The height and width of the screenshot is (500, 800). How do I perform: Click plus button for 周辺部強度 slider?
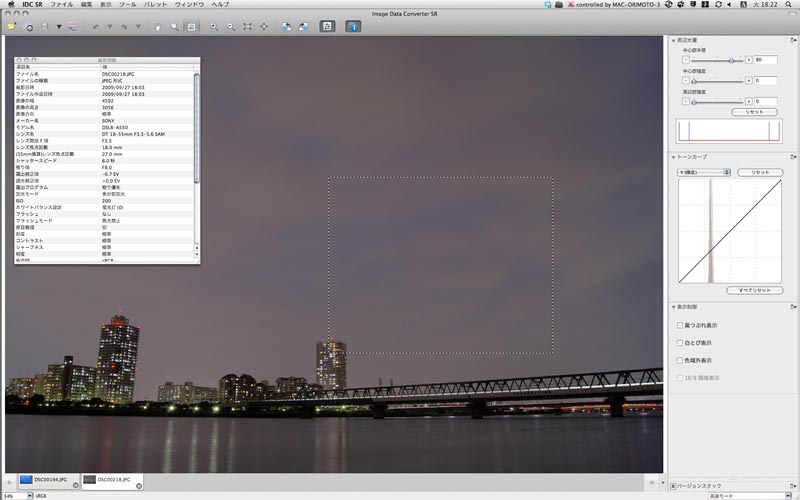click(748, 102)
